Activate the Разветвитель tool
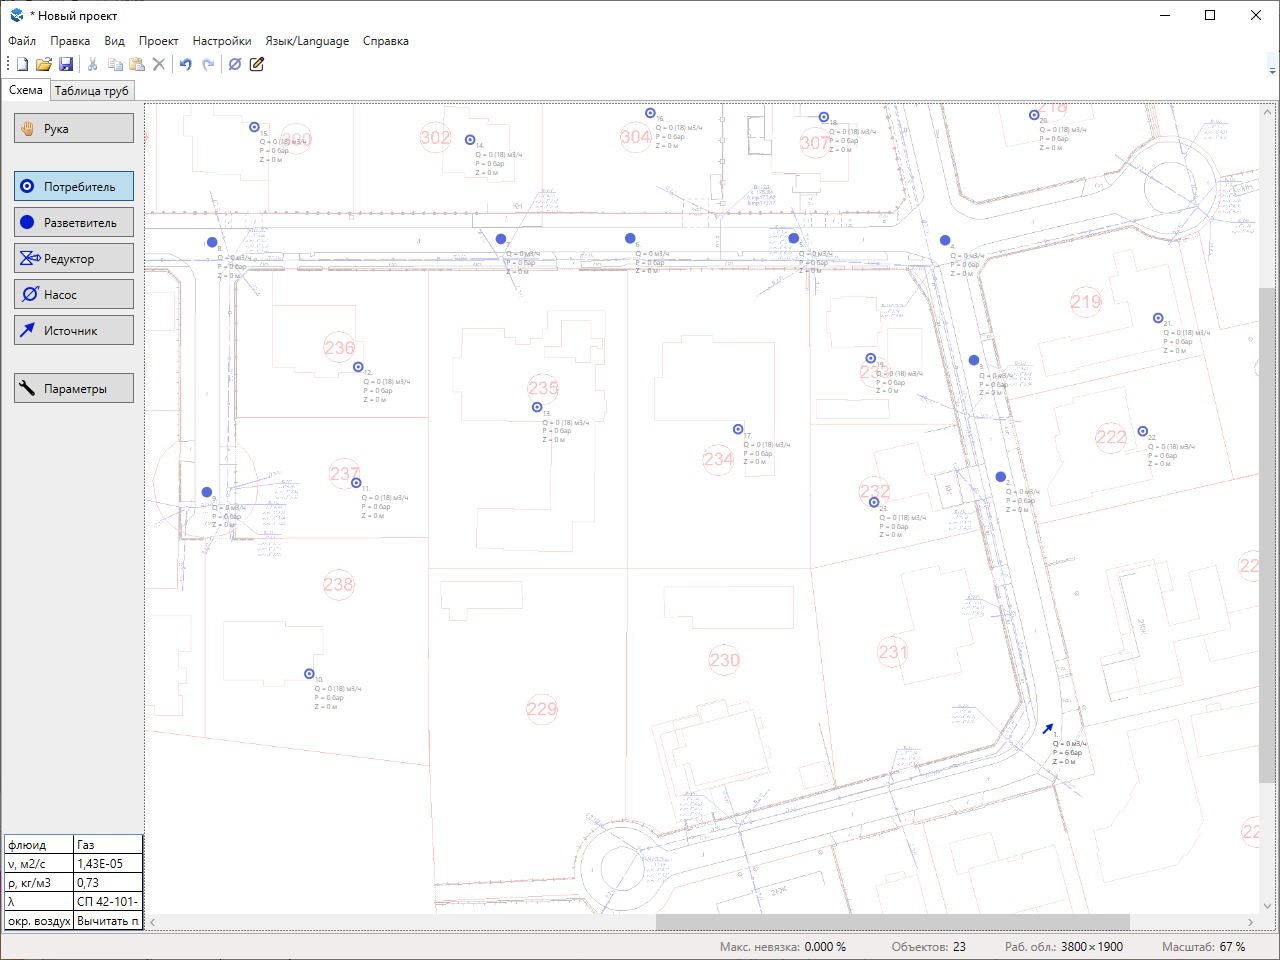The width and height of the screenshot is (1280, 960). [x=74, y=222]
